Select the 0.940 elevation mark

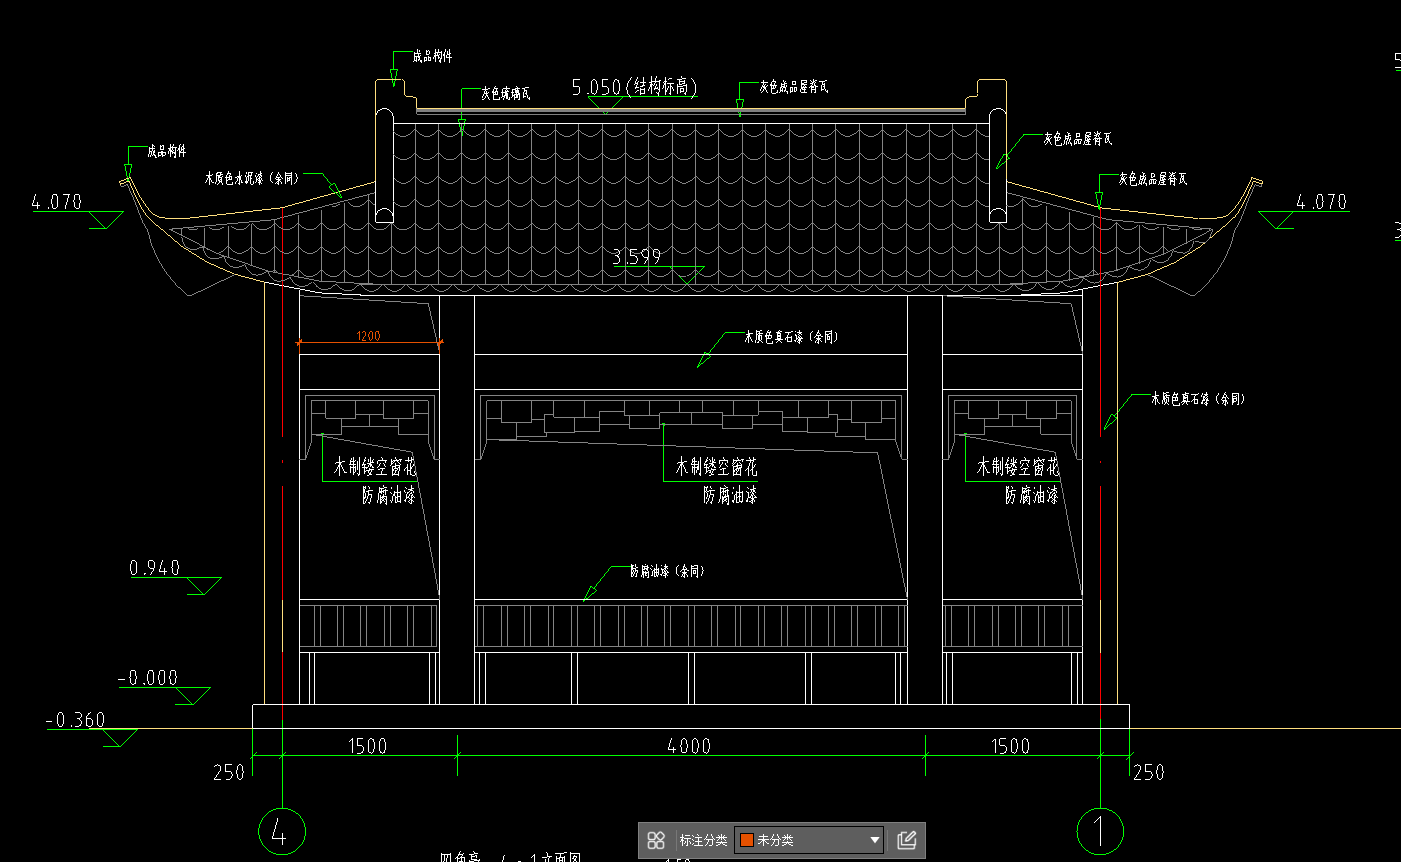point(155,568)
